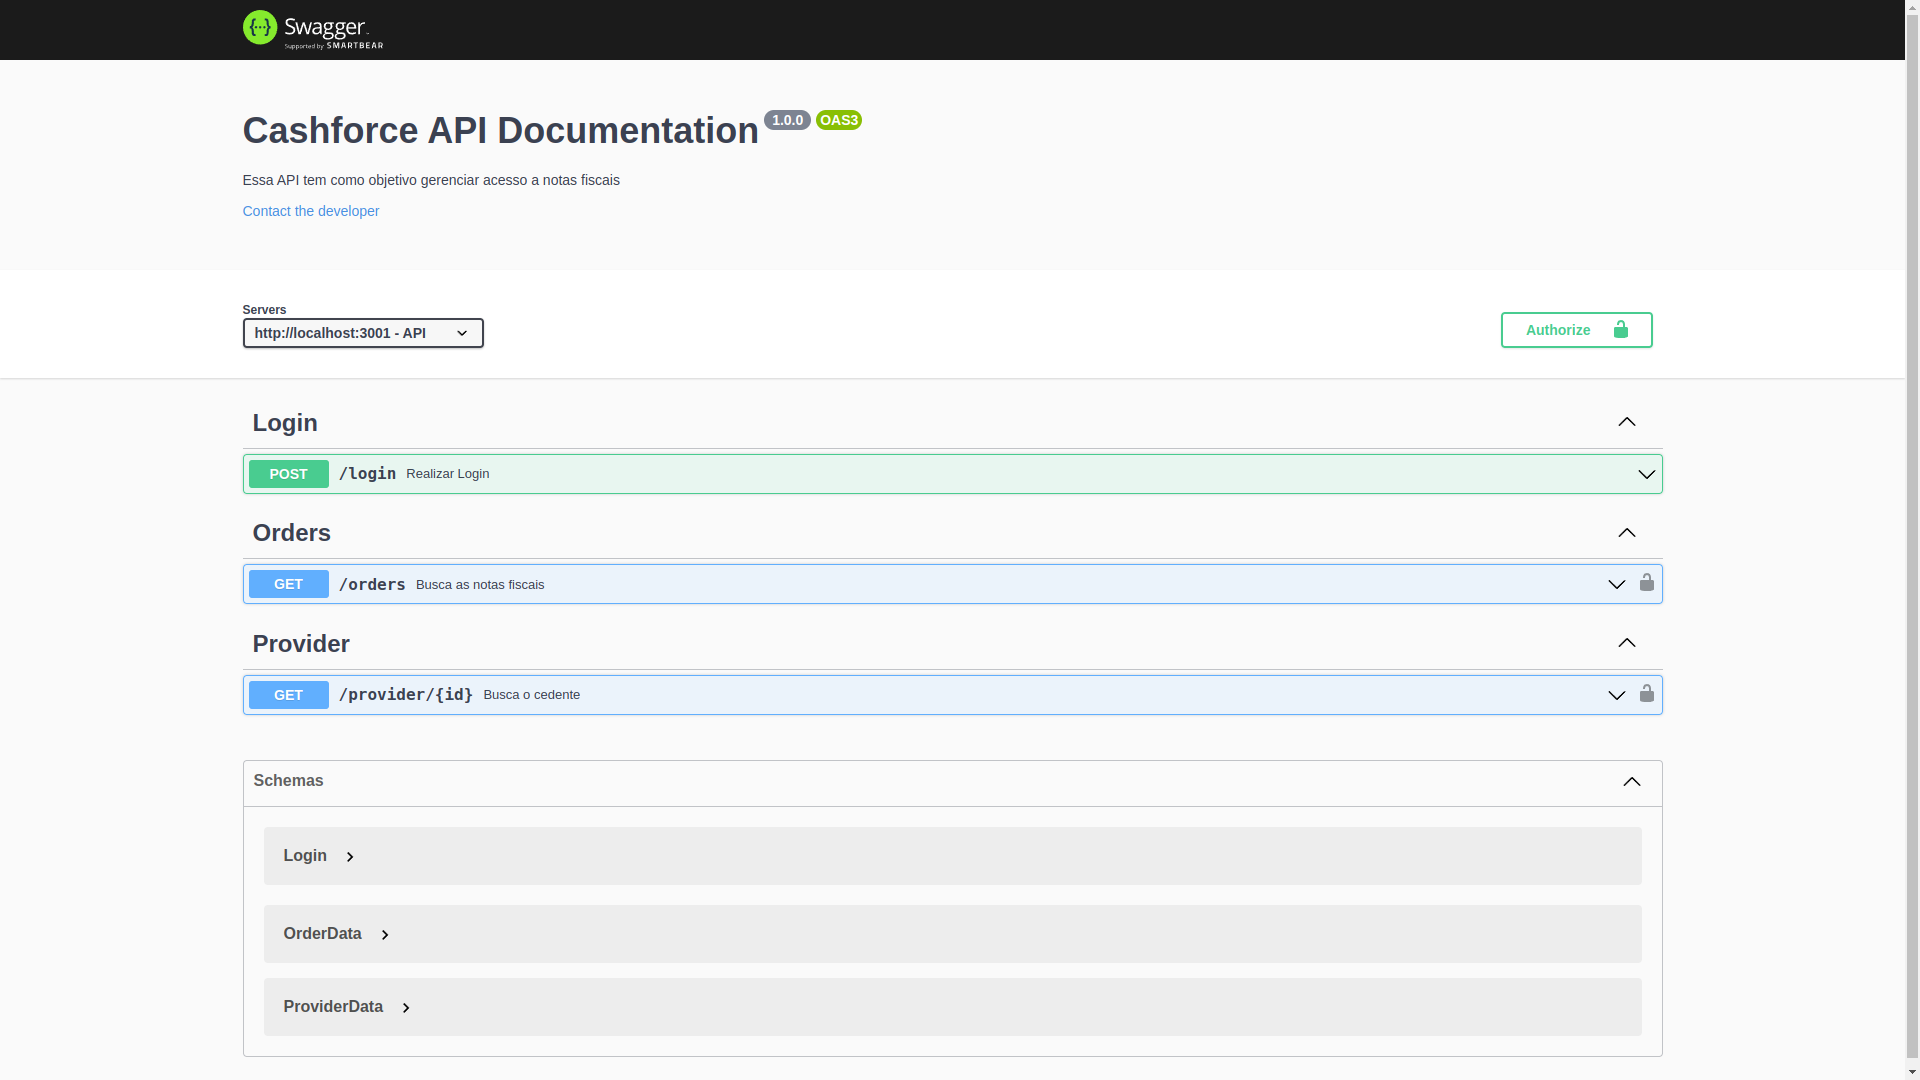Click the Provider tag heading
The height and width of the screenshot is (1080, 1920).
(x=300, y=644)
